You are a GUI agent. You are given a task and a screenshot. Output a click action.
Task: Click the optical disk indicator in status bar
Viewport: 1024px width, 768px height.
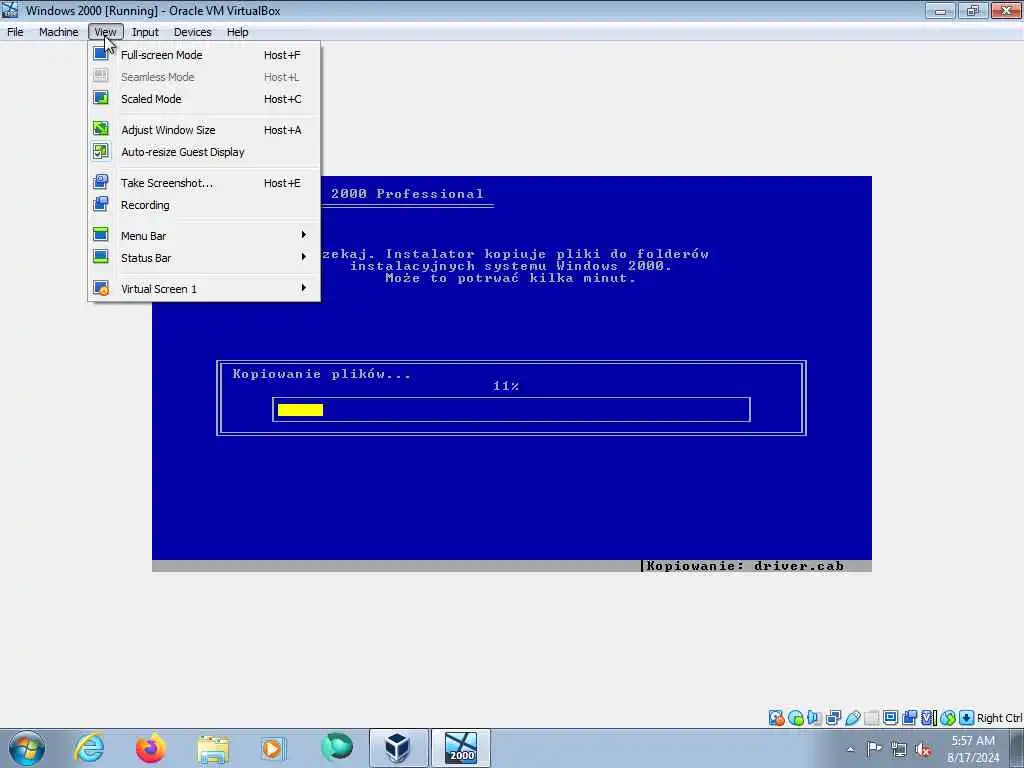(795, 718)
